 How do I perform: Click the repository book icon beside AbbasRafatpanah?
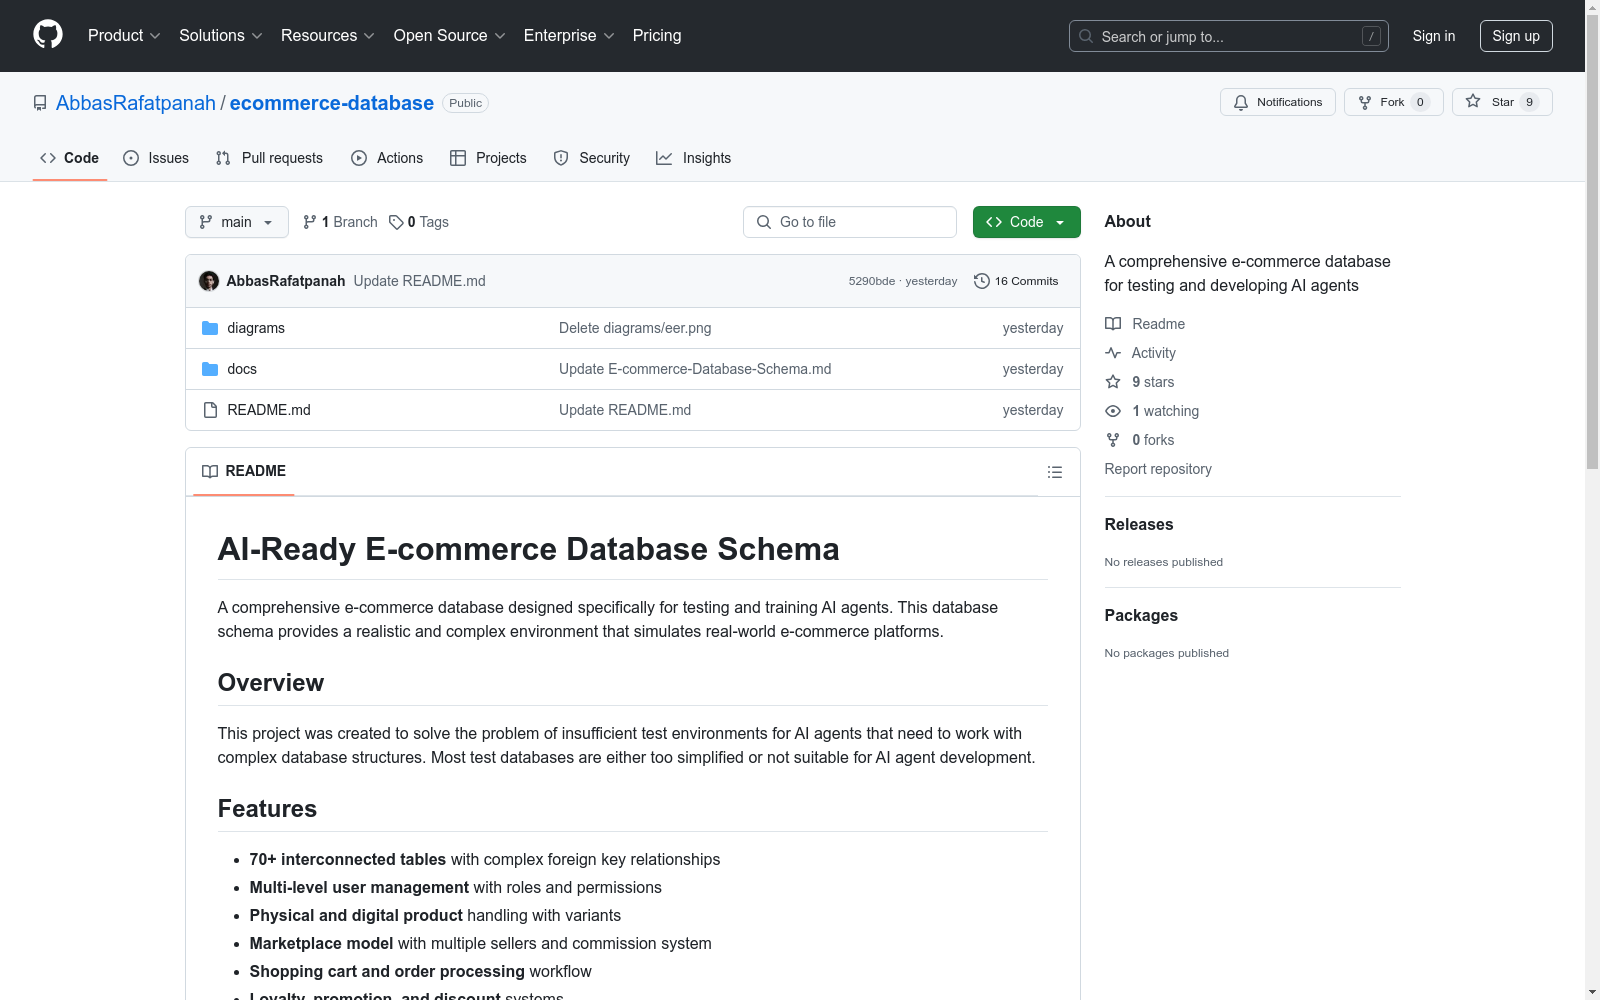[x=40, y=103]
